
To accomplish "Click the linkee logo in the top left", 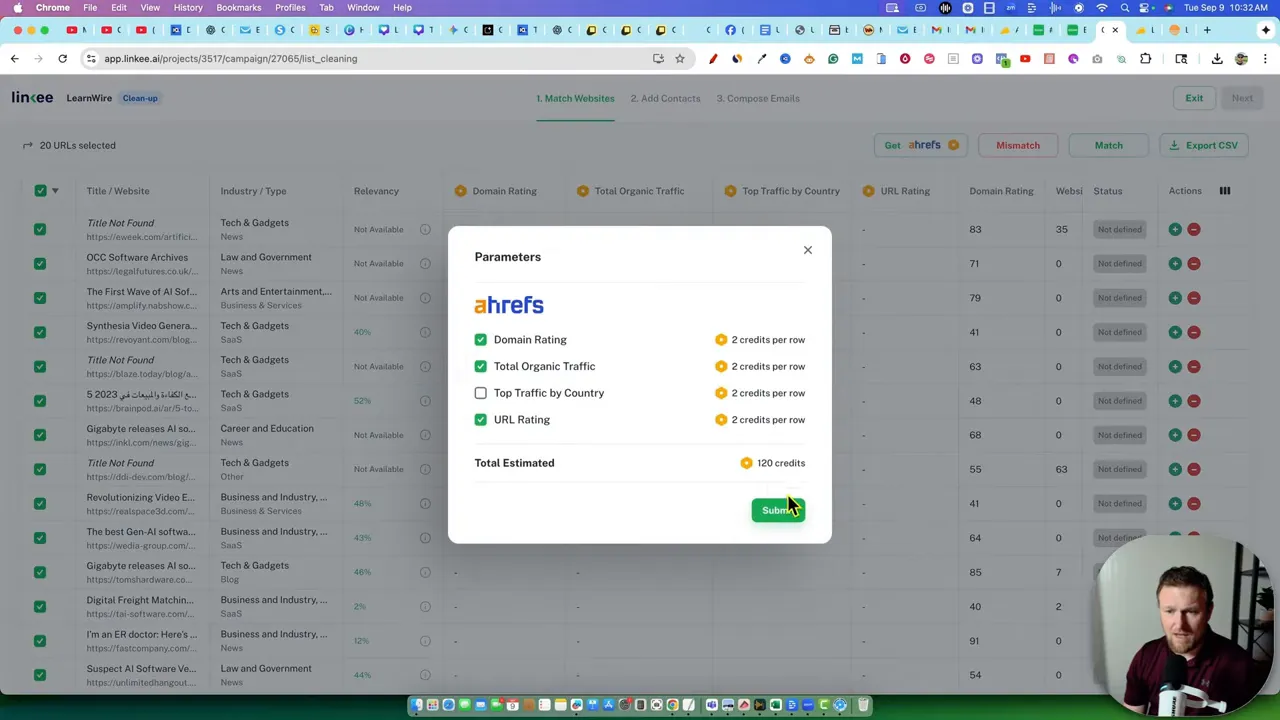I will click(32, 97).
